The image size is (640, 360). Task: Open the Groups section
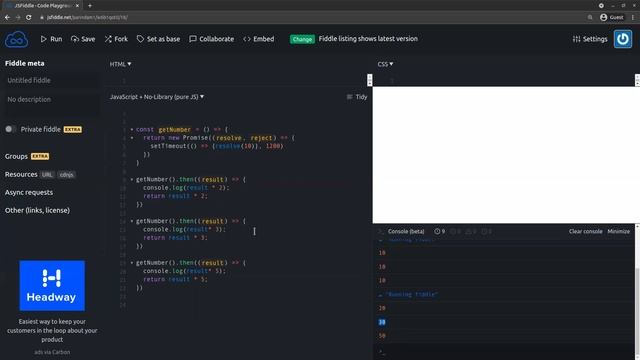(x=16, y=156)
